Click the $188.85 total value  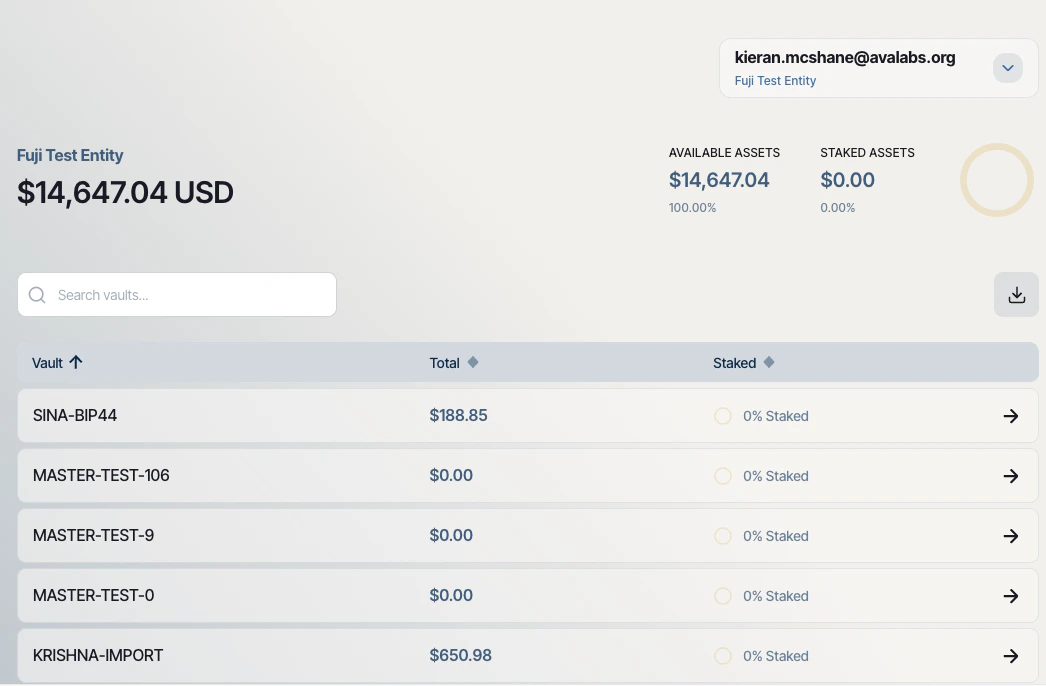458,415
